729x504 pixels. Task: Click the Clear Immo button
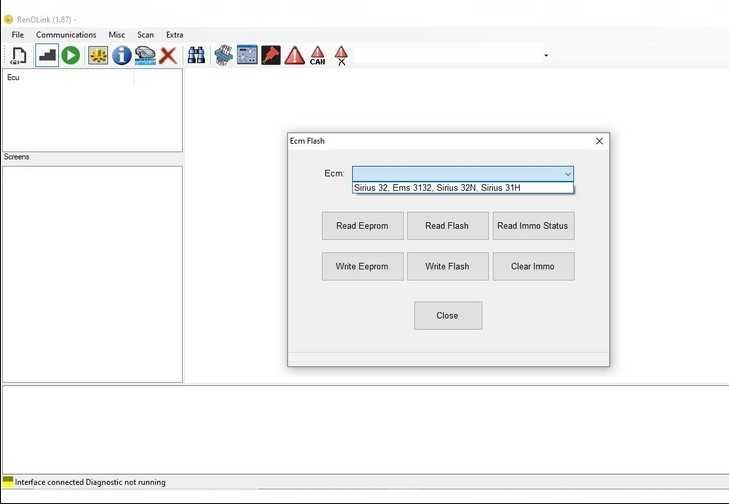click(533, 266)
